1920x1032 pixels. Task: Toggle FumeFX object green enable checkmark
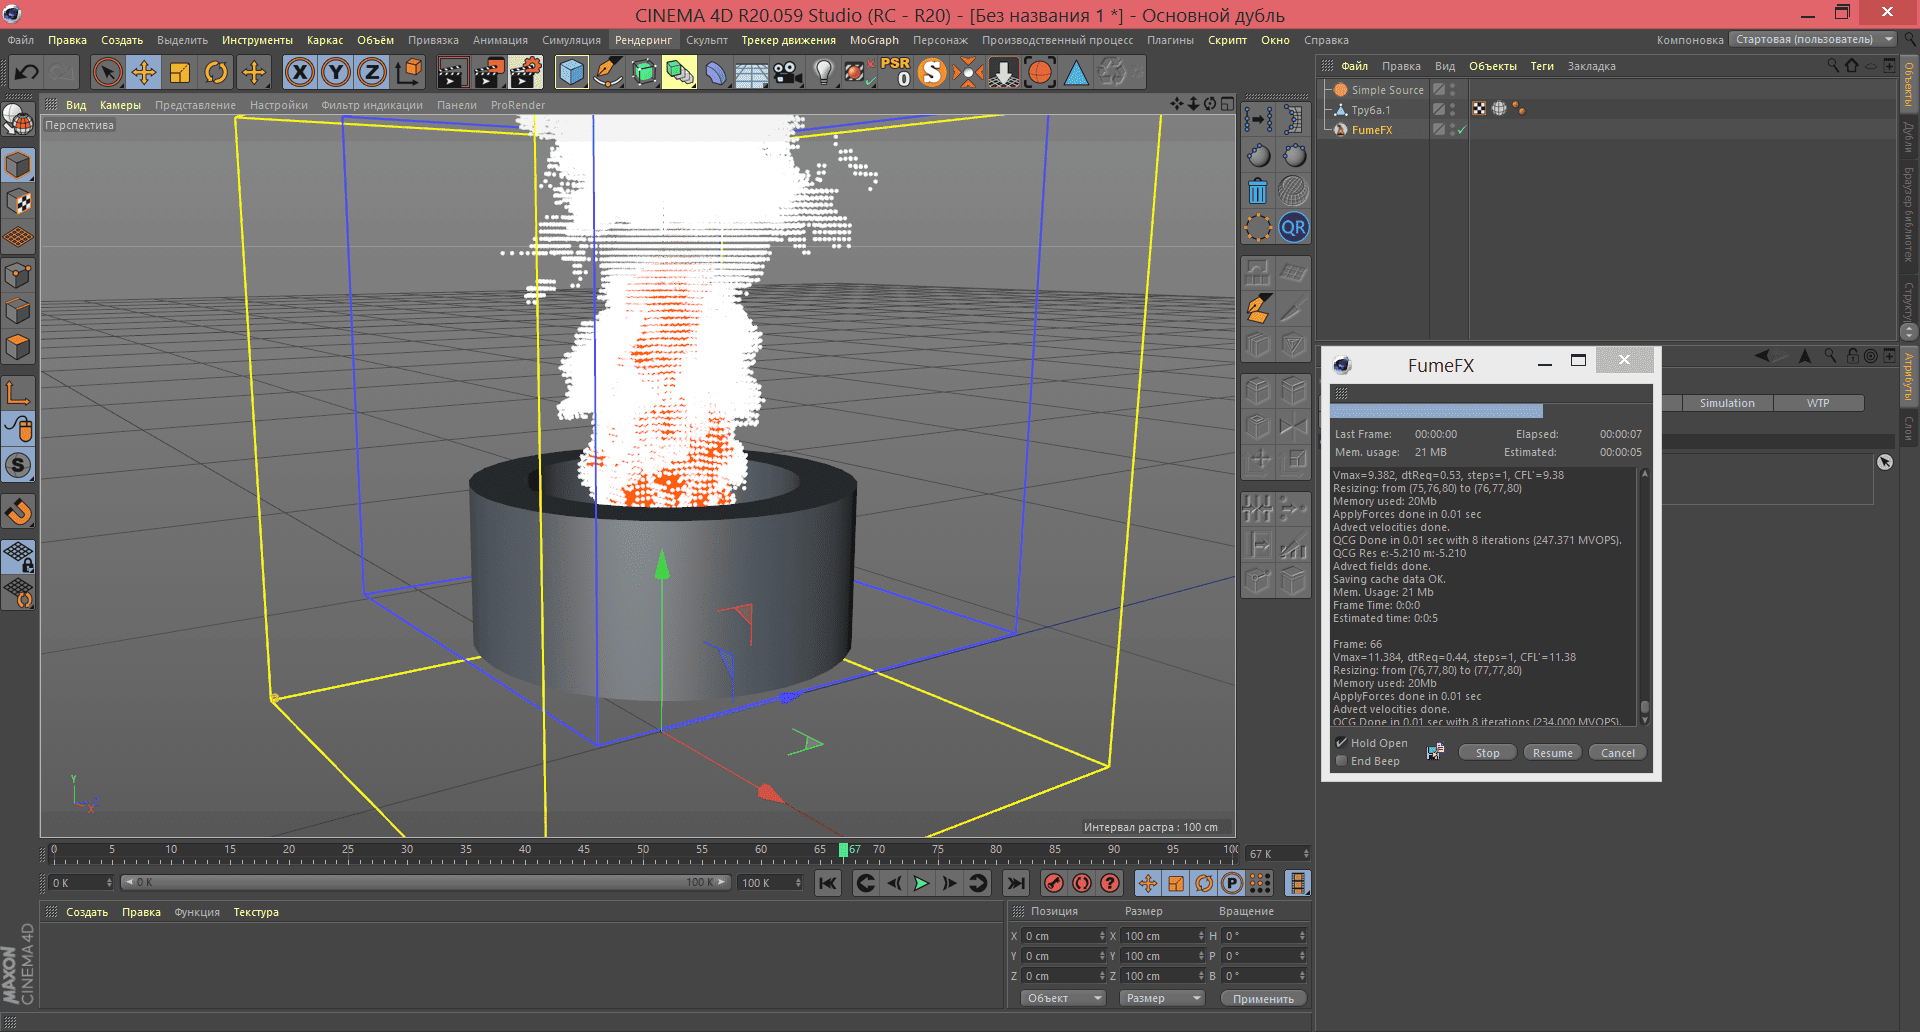1461,130
